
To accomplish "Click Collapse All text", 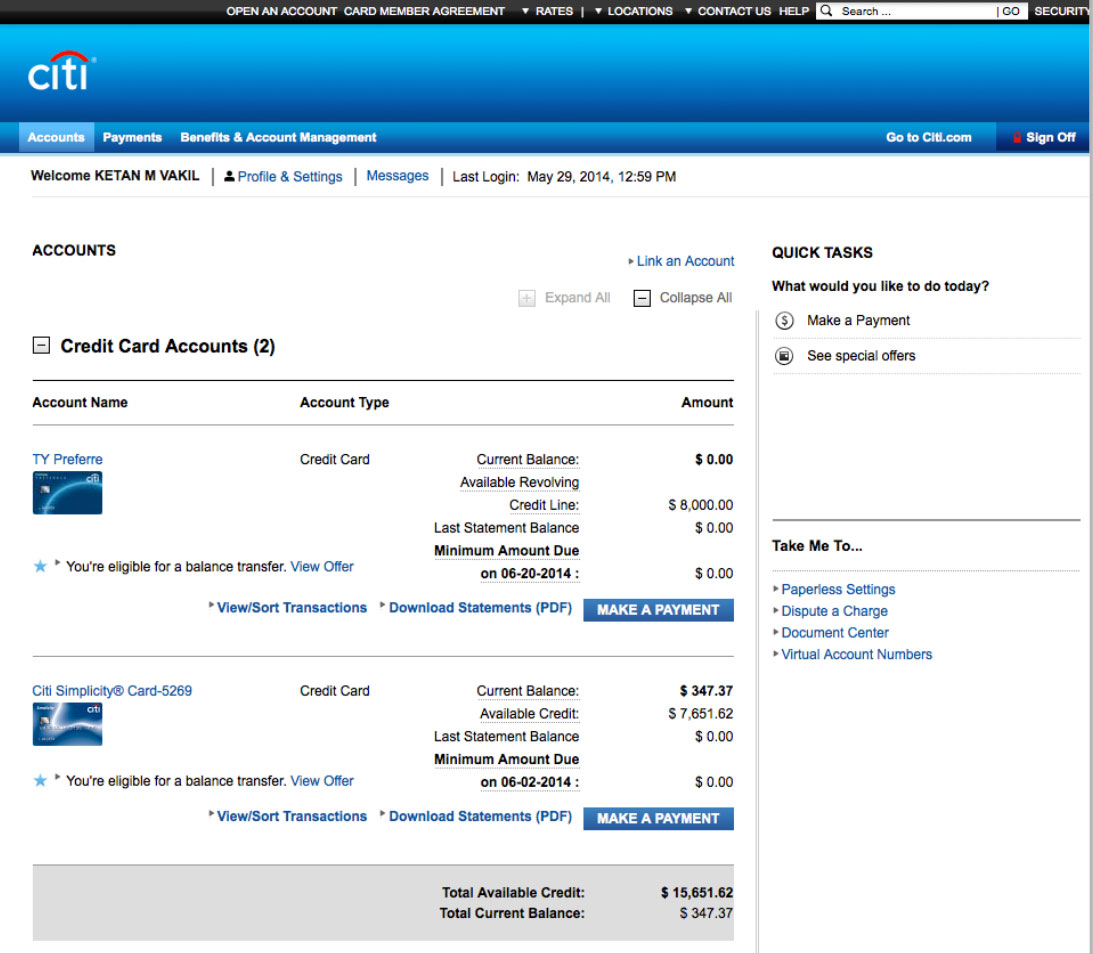I will point(696,298).
